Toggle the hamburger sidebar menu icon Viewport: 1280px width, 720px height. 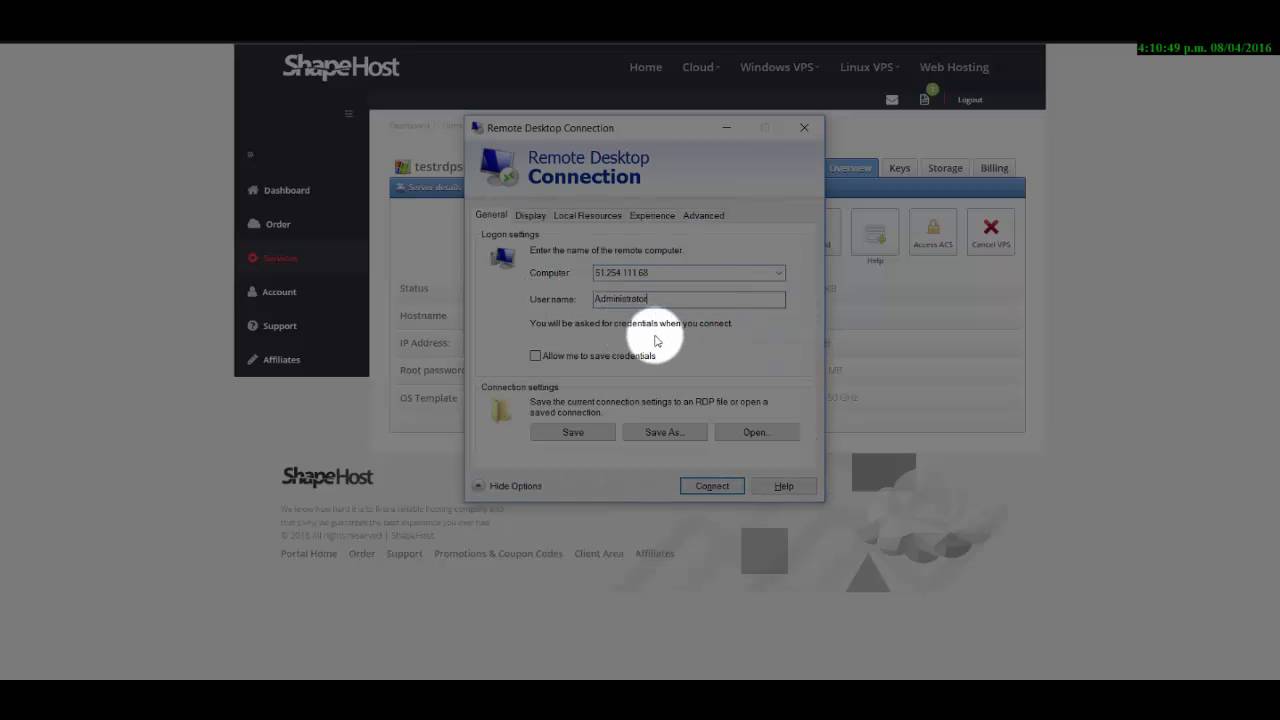tap(348, 114)
